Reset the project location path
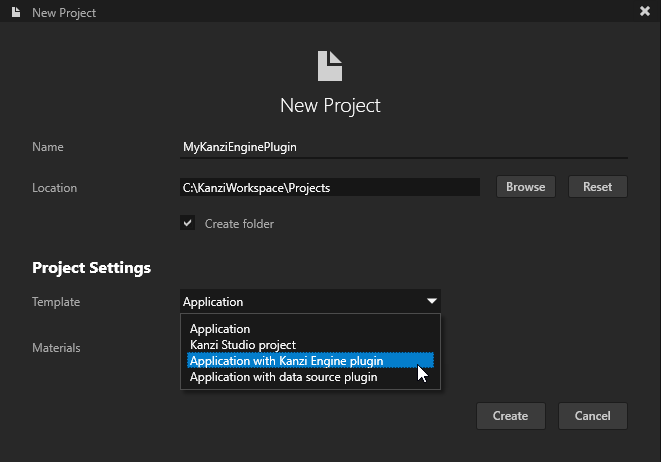Image resolution: width=661 pixels, height=462 pixels. (597, 187)
